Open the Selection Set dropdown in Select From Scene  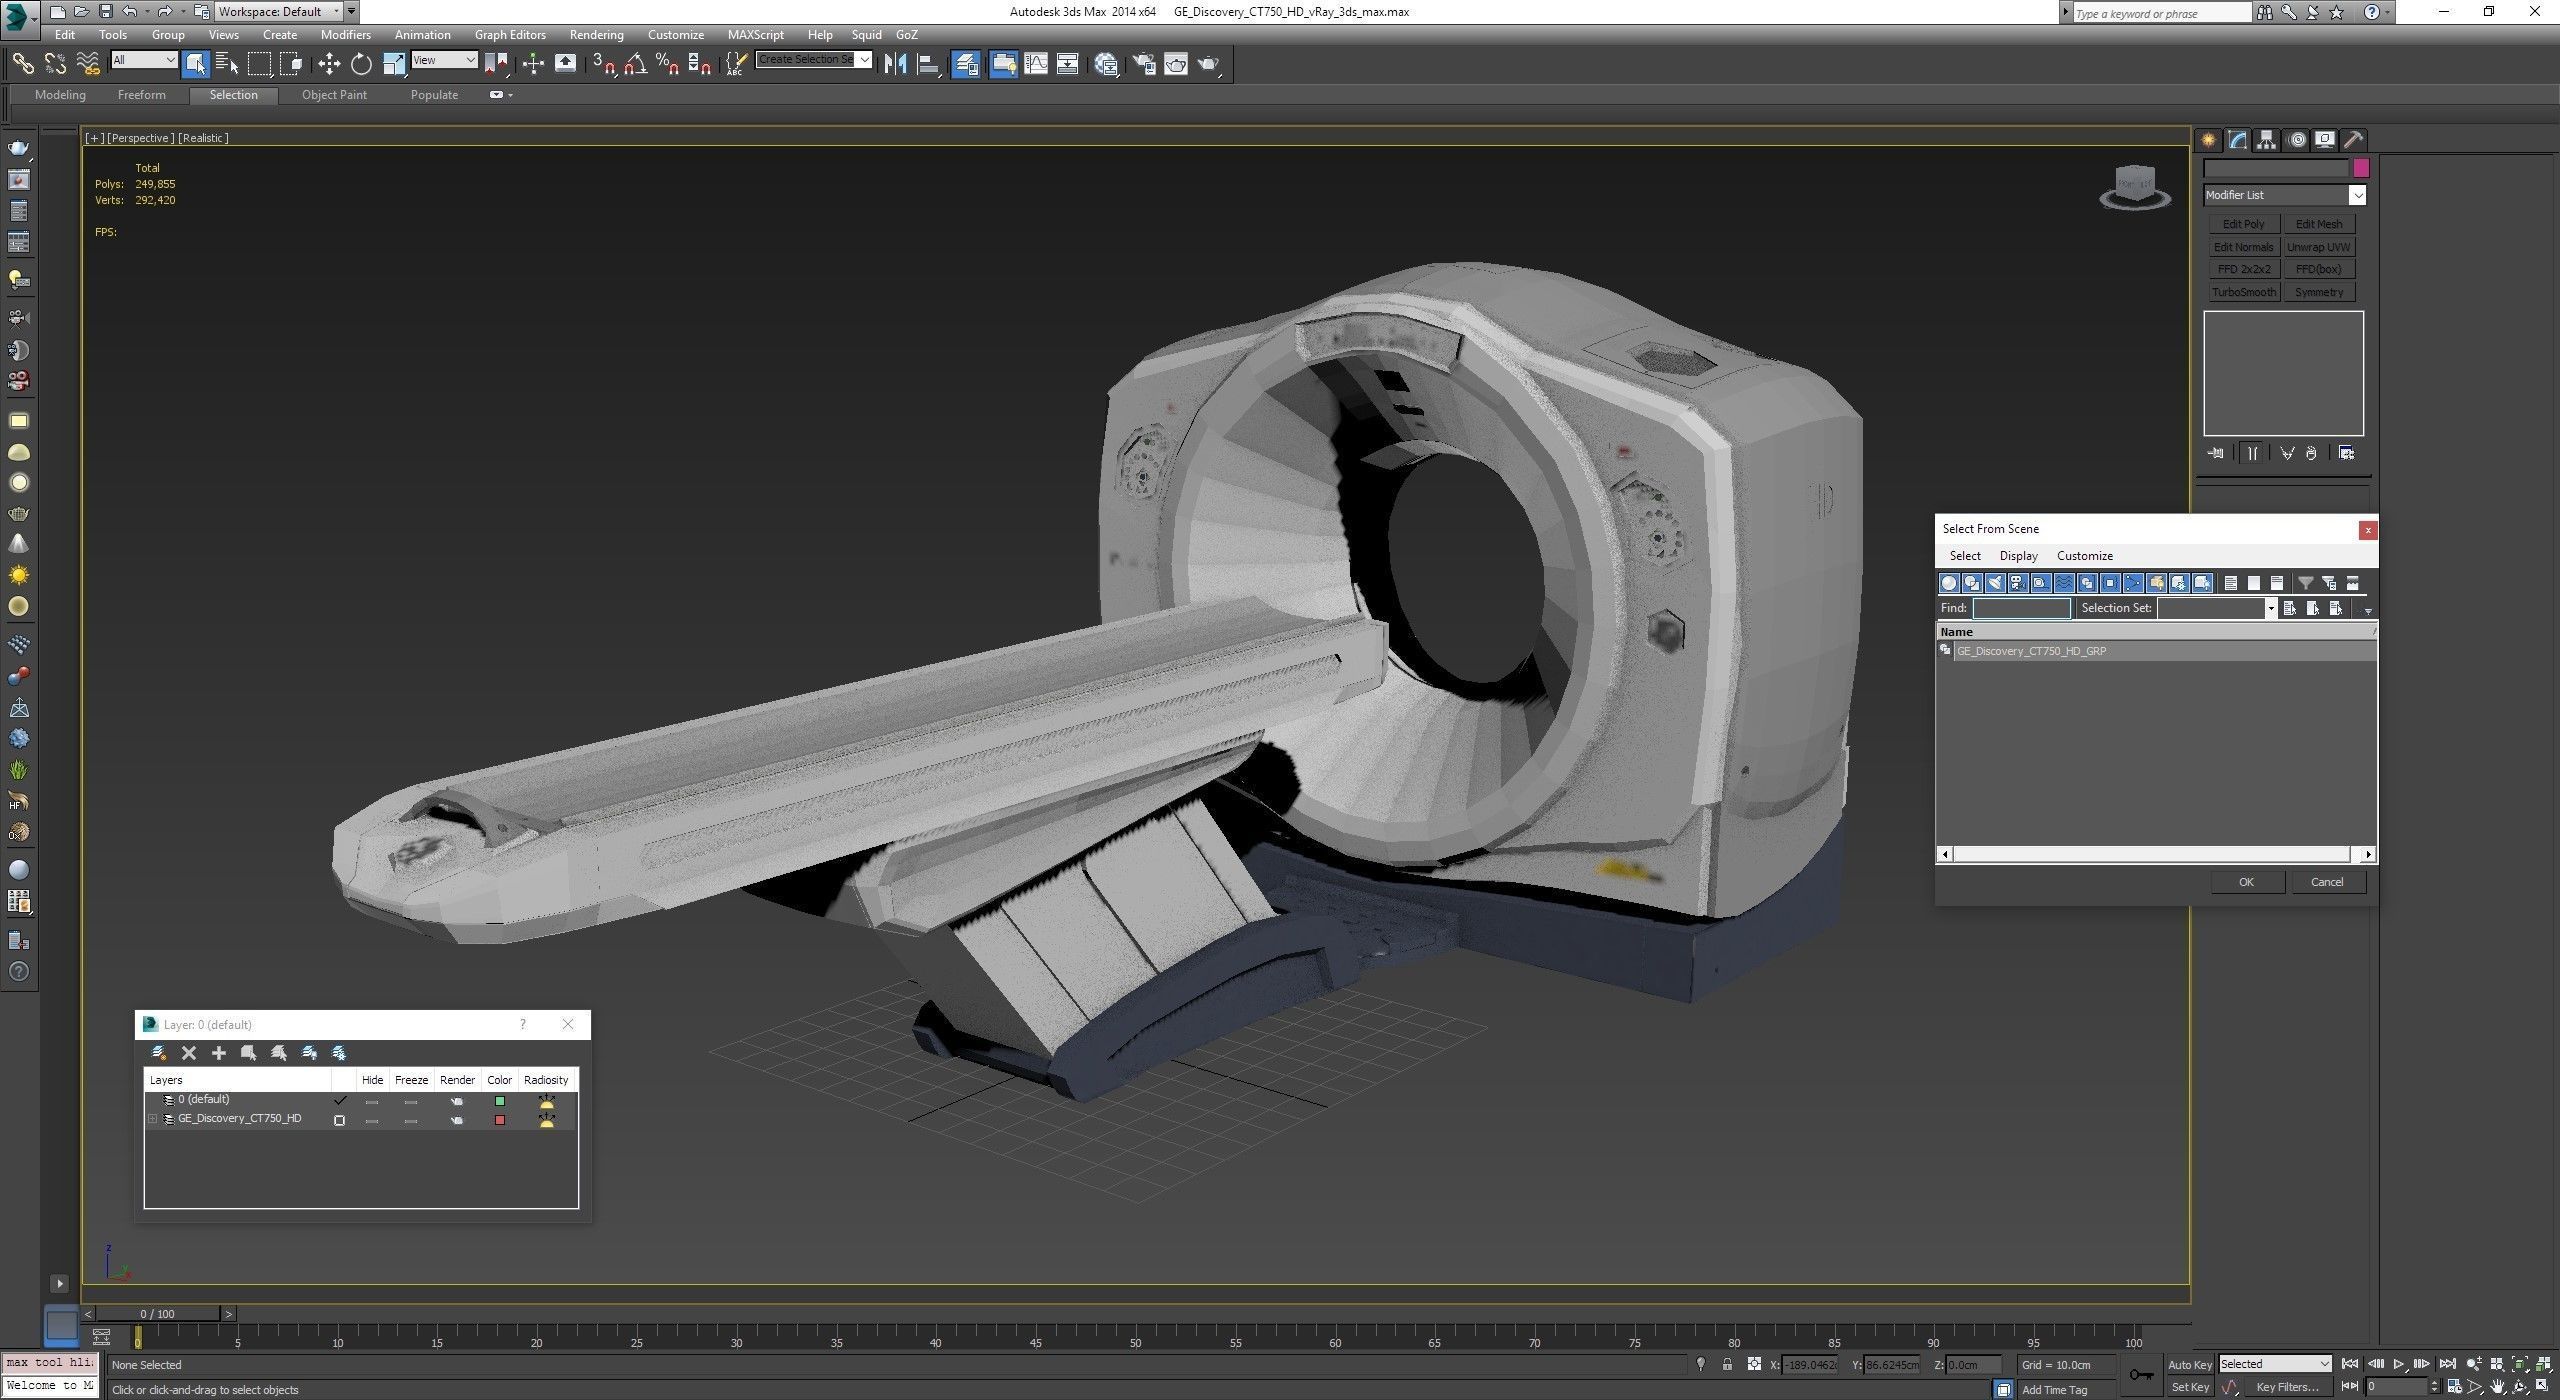pos(2270,608)
